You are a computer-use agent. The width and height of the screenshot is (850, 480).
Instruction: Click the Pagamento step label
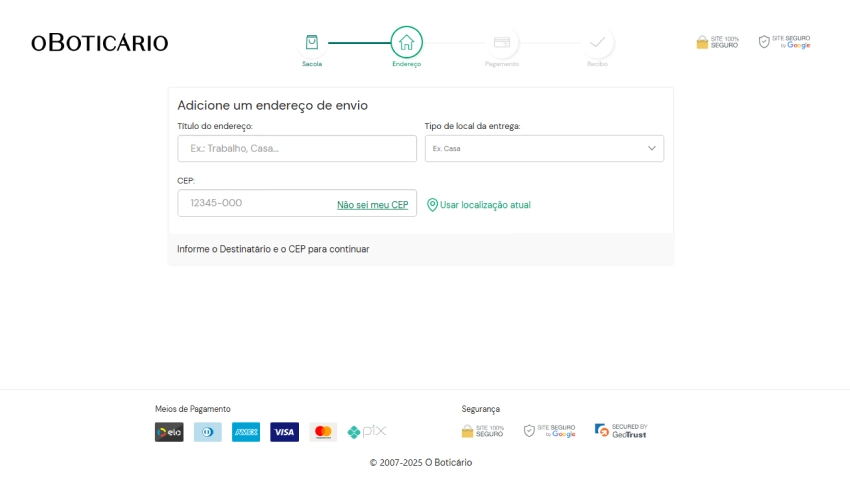tap(502, 64)
